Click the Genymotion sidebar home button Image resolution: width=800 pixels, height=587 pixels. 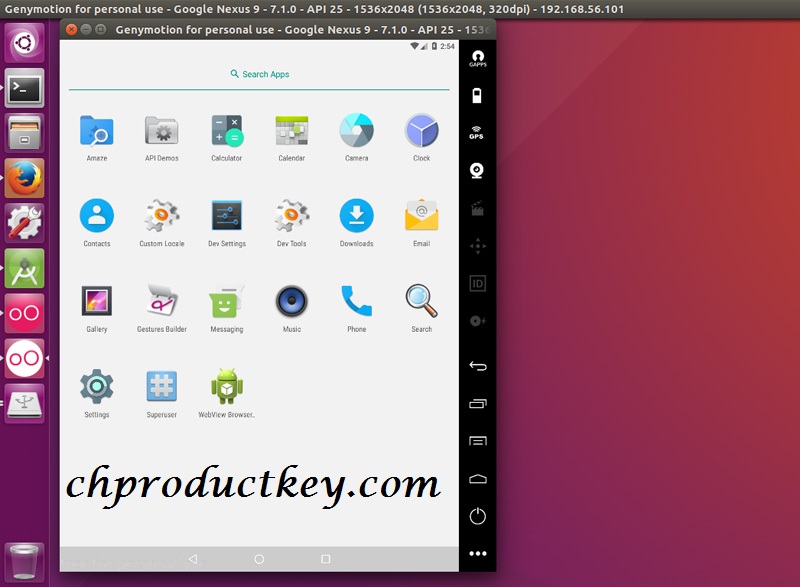tap(478, 478)
